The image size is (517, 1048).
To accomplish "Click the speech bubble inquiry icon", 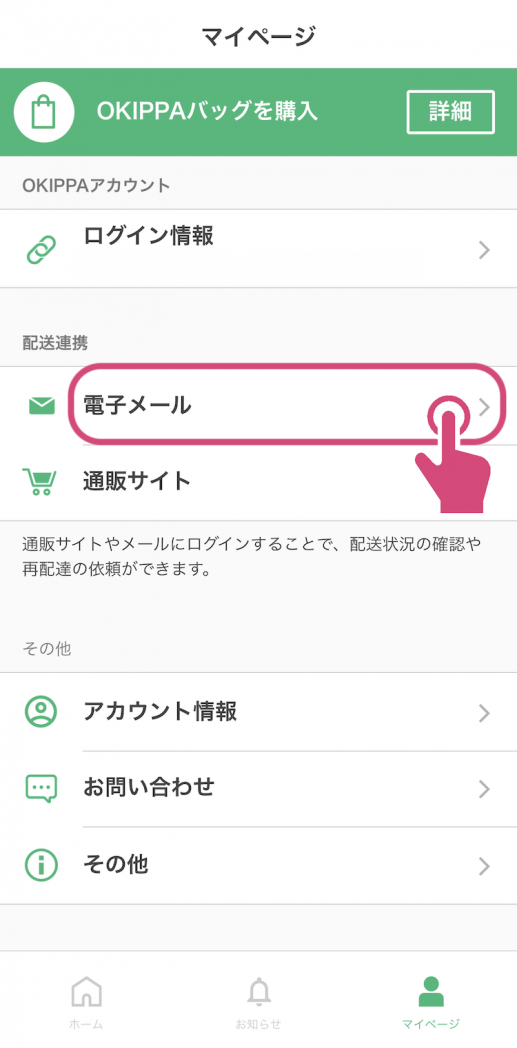I will pyautogui.click(x=41, y=789).
